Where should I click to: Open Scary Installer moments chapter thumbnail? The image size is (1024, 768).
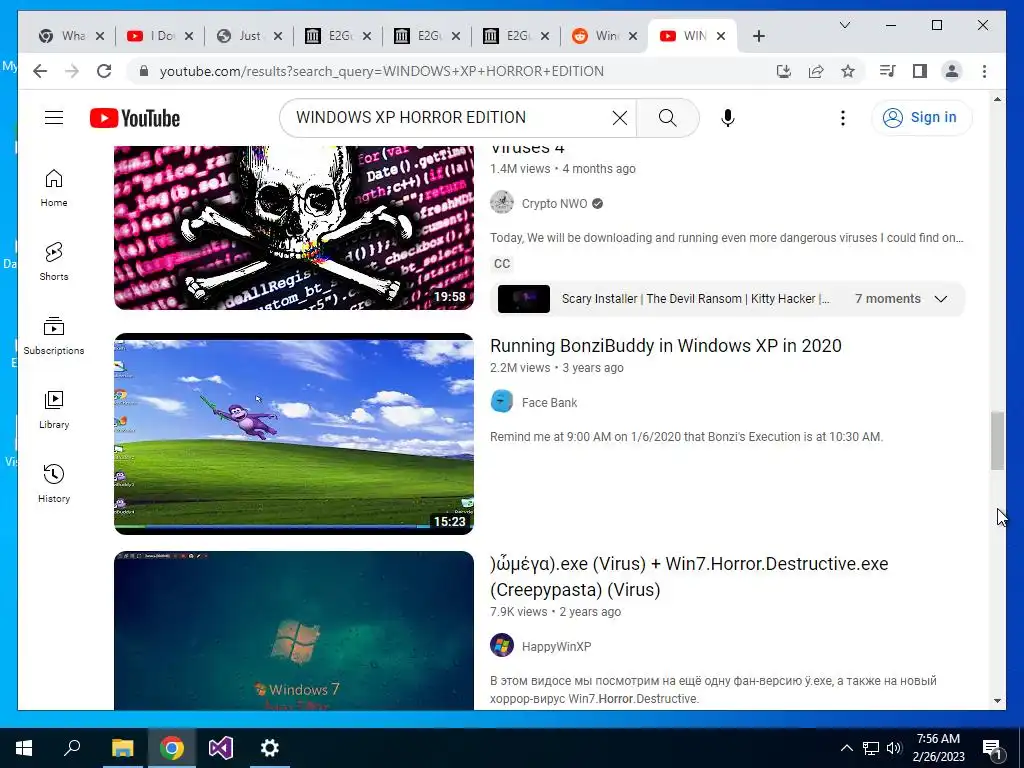pos(524,299)
